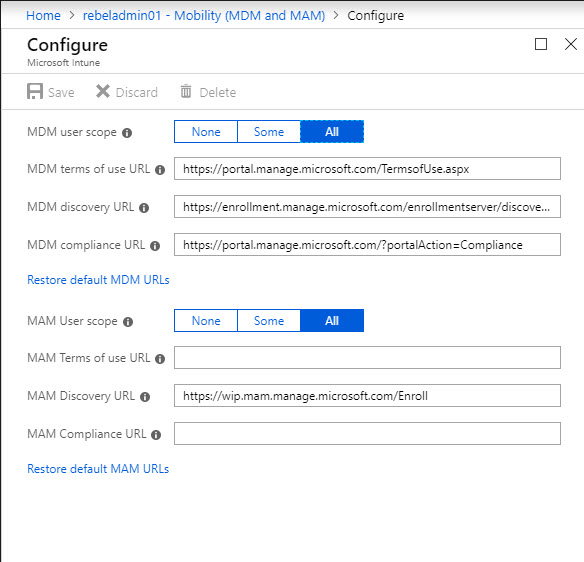Go to rebeladmin01 - Mobility breadcrumb
The image size is (584, 562).
tap(204, 15)
